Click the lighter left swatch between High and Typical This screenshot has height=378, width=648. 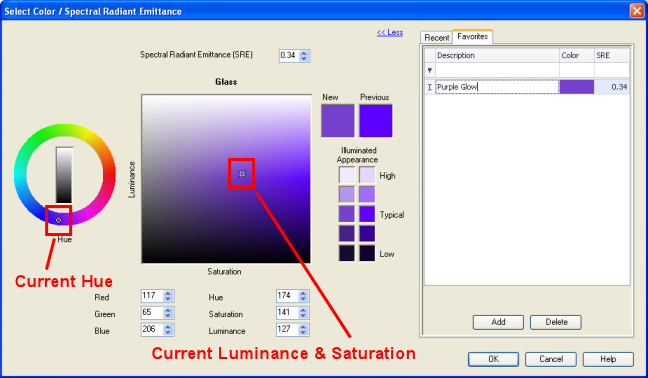click(347, 194)
